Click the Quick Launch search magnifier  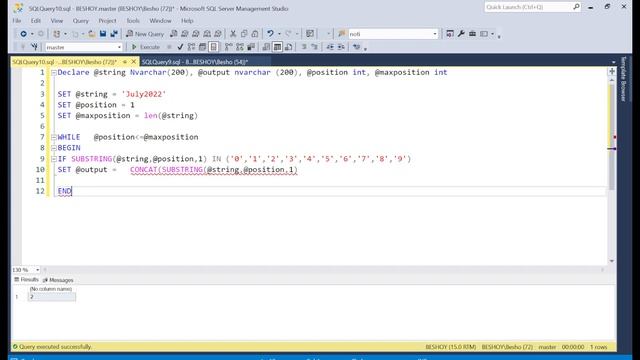coord(576,7)
